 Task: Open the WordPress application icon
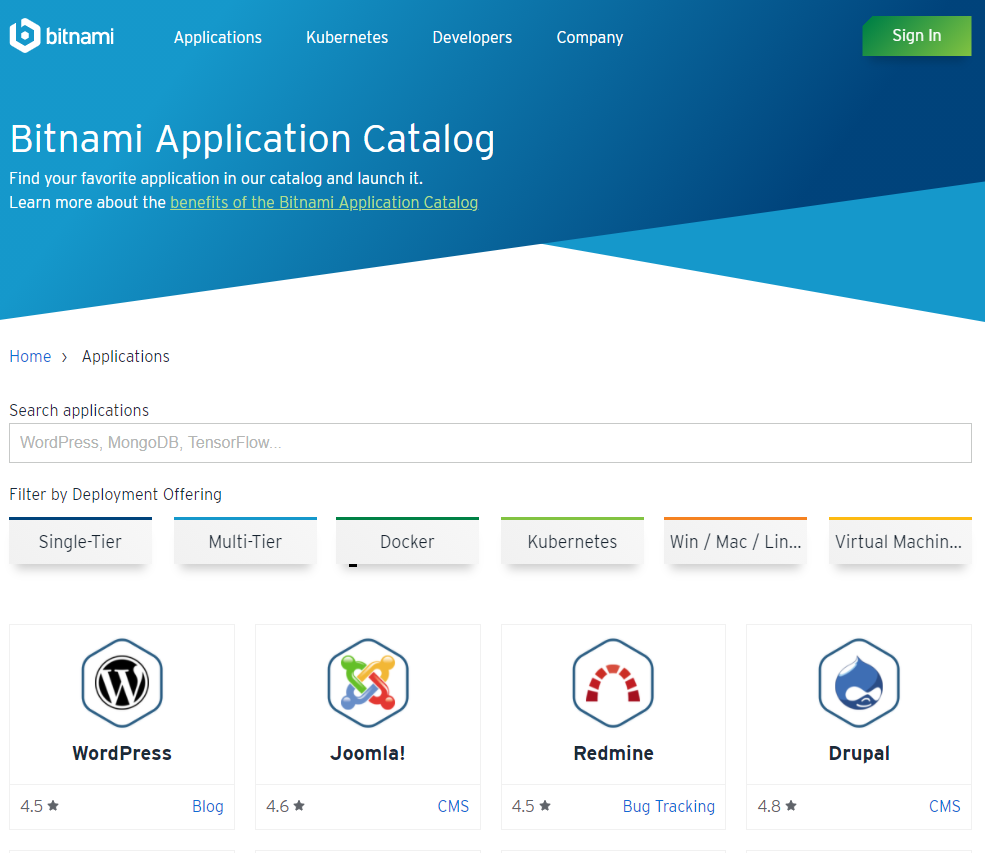pos(122,683)
